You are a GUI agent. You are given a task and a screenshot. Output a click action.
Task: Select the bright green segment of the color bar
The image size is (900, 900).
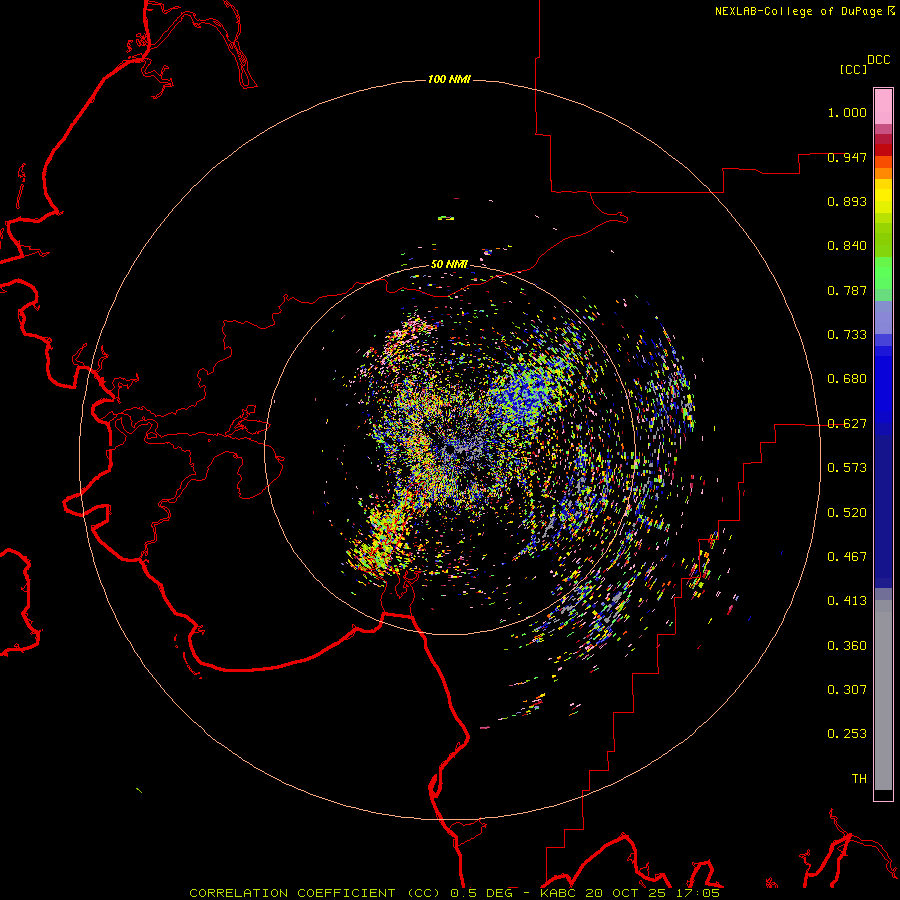click(883, 273)
